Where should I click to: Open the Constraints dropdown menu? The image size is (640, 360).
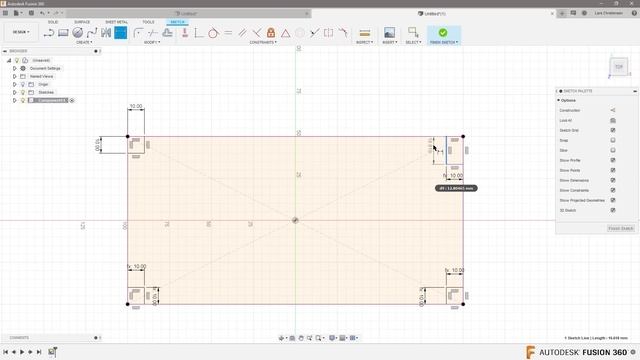click(x=263, y=42)
